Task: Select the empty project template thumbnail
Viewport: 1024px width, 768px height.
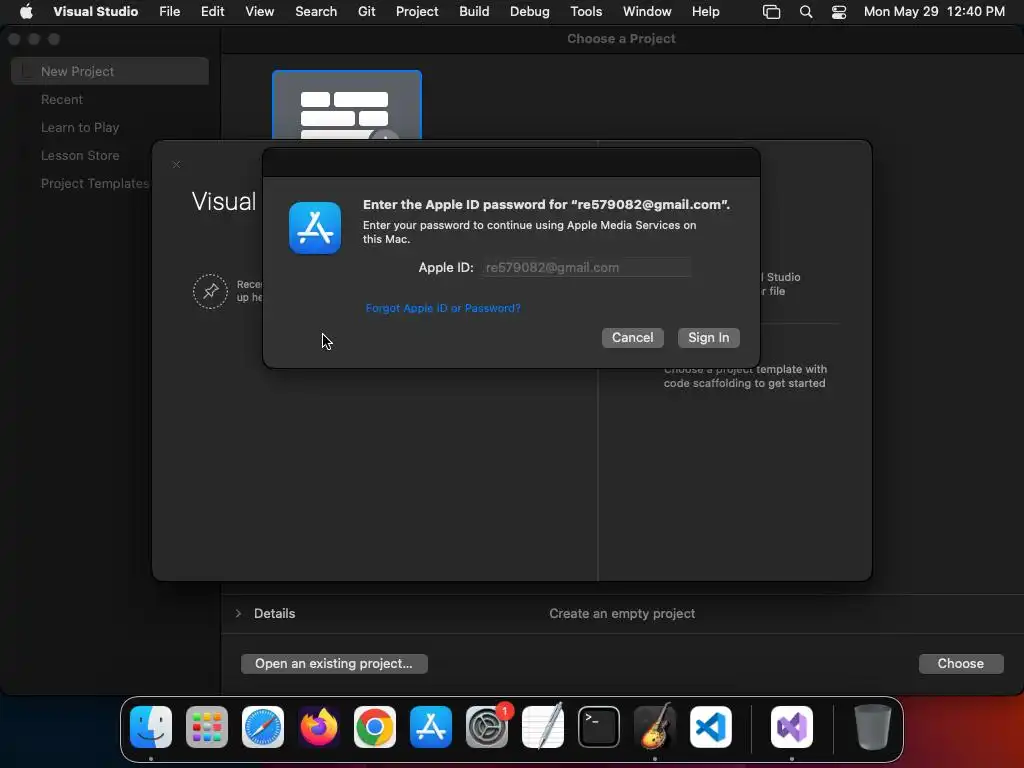Action: click(347, 105)
